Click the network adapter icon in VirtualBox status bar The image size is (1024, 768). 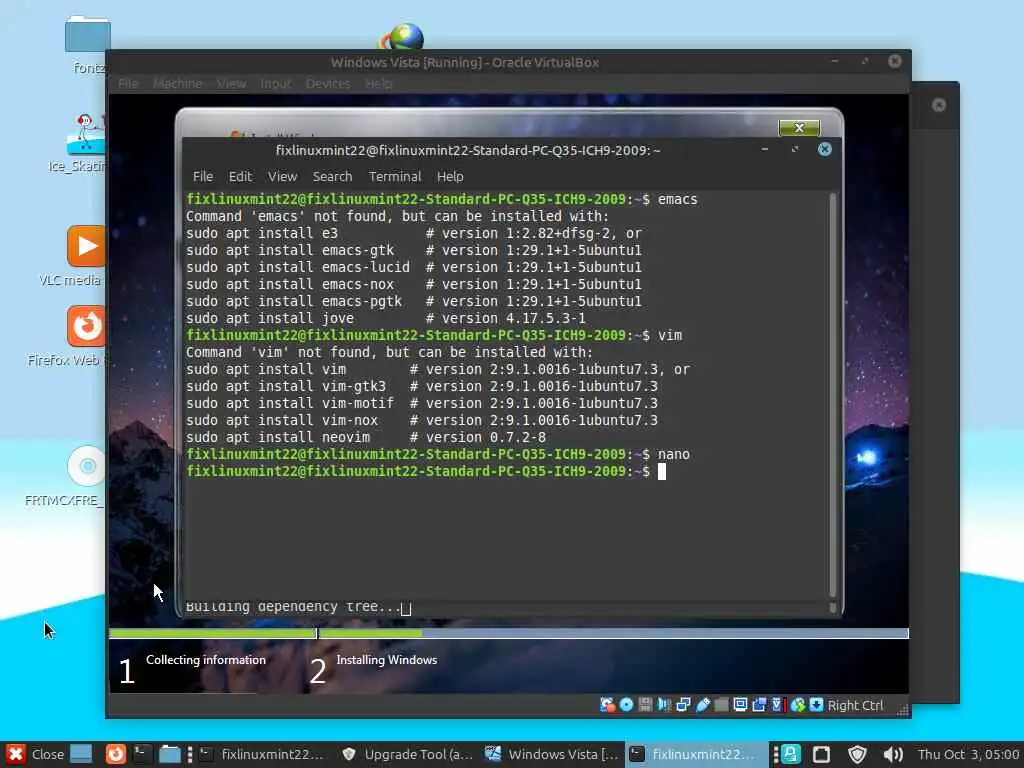click(683, 705)
